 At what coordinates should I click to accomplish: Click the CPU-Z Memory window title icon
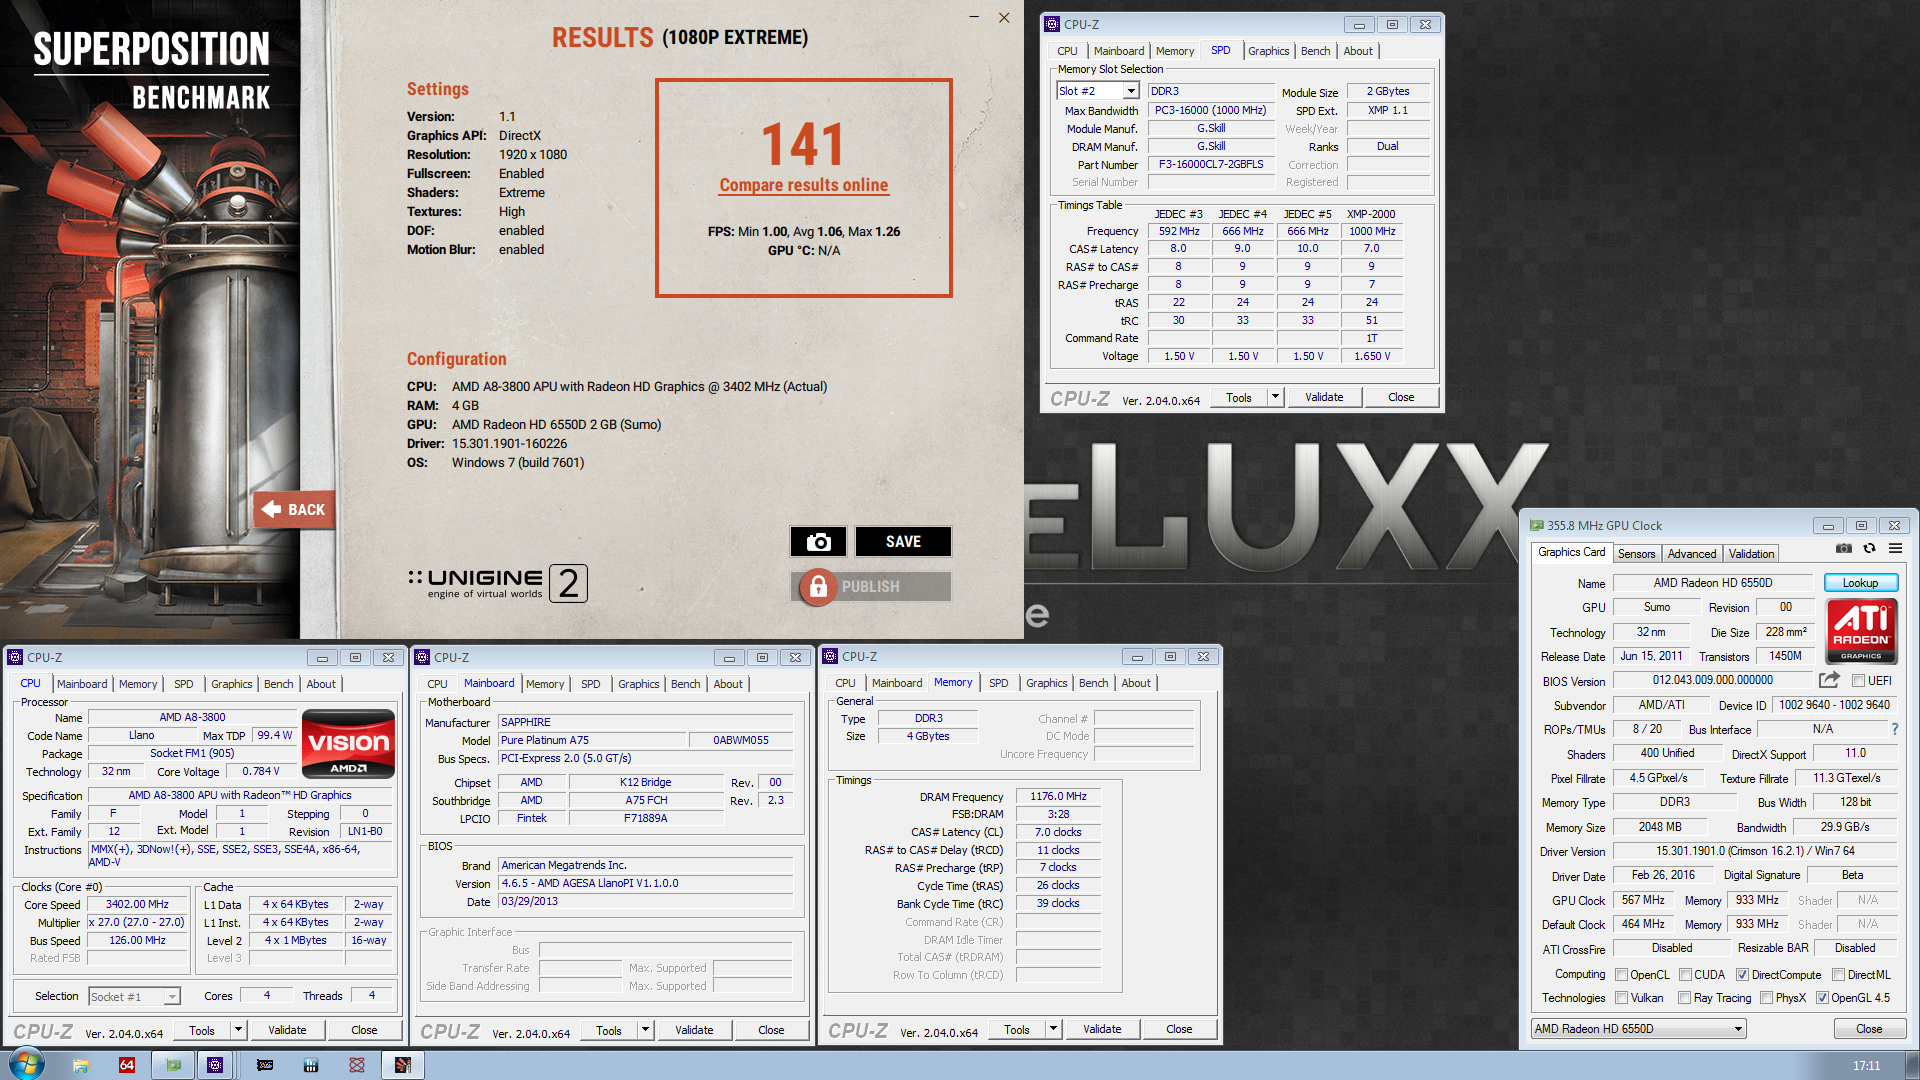830,657
